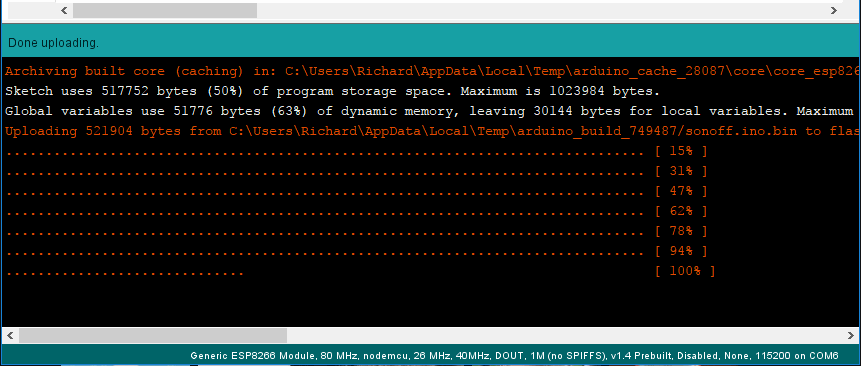Click the 94% upload progress indicator
This screenshot has height=366, width=861.
point(681,251)
